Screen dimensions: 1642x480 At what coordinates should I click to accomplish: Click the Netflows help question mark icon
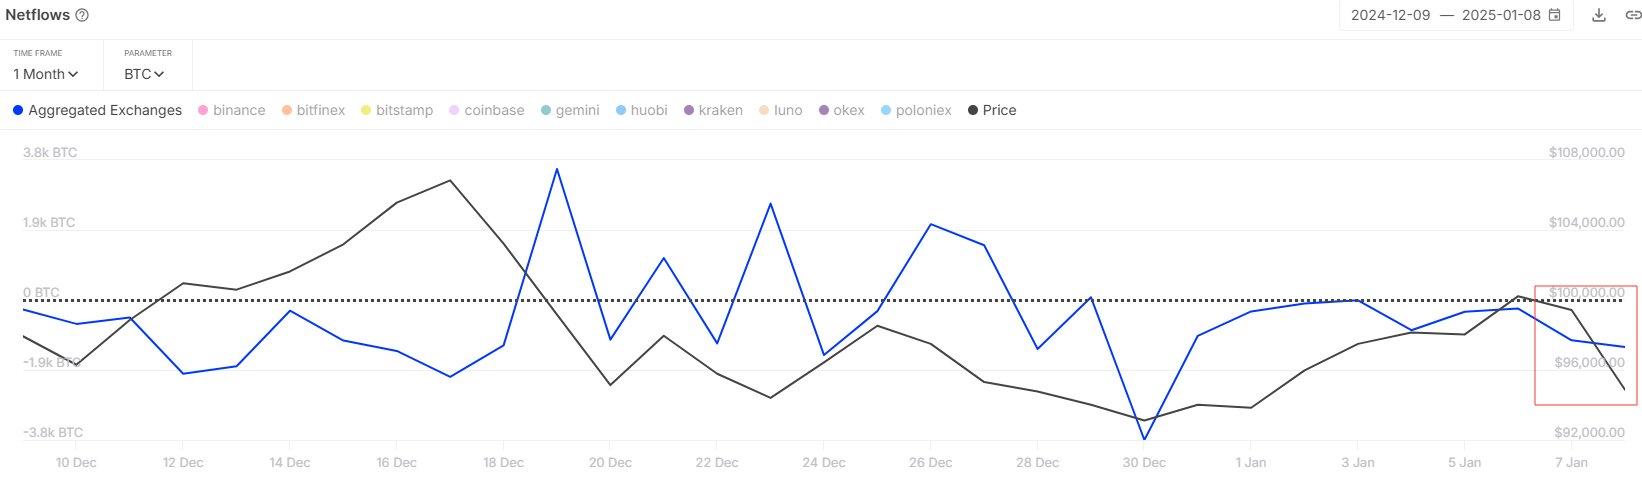click(82, 15)
